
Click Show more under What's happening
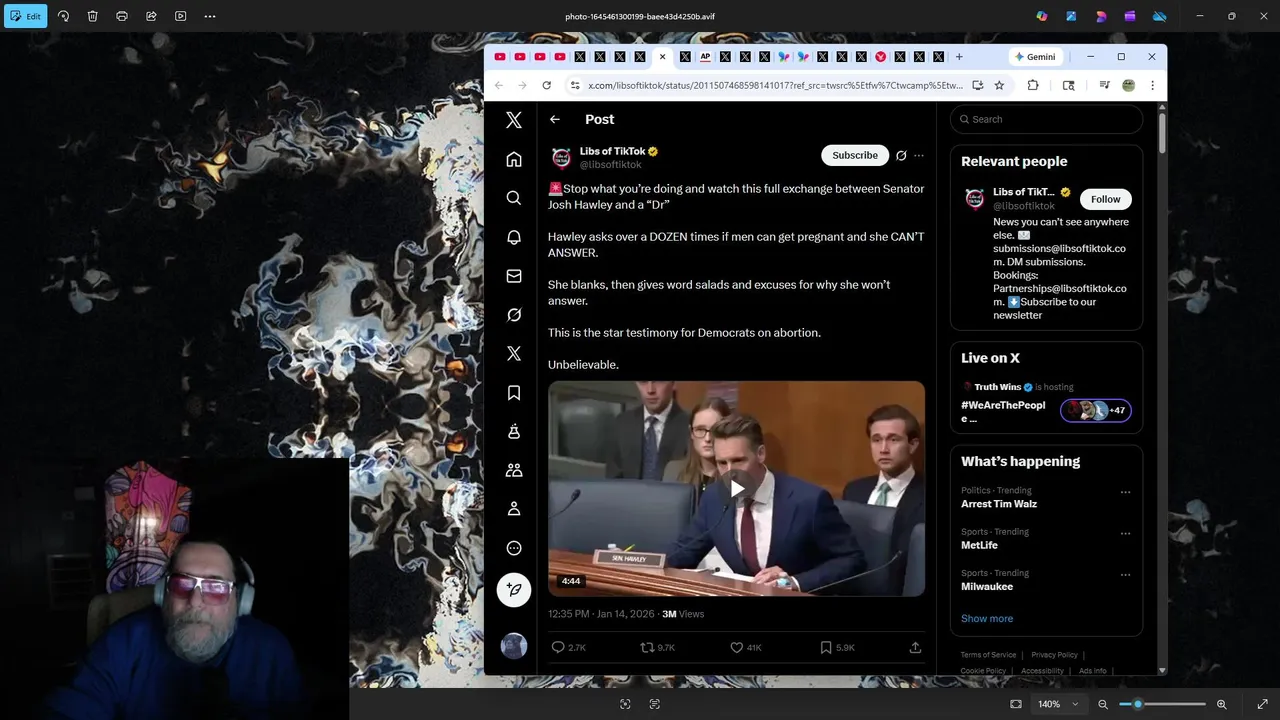987,619
